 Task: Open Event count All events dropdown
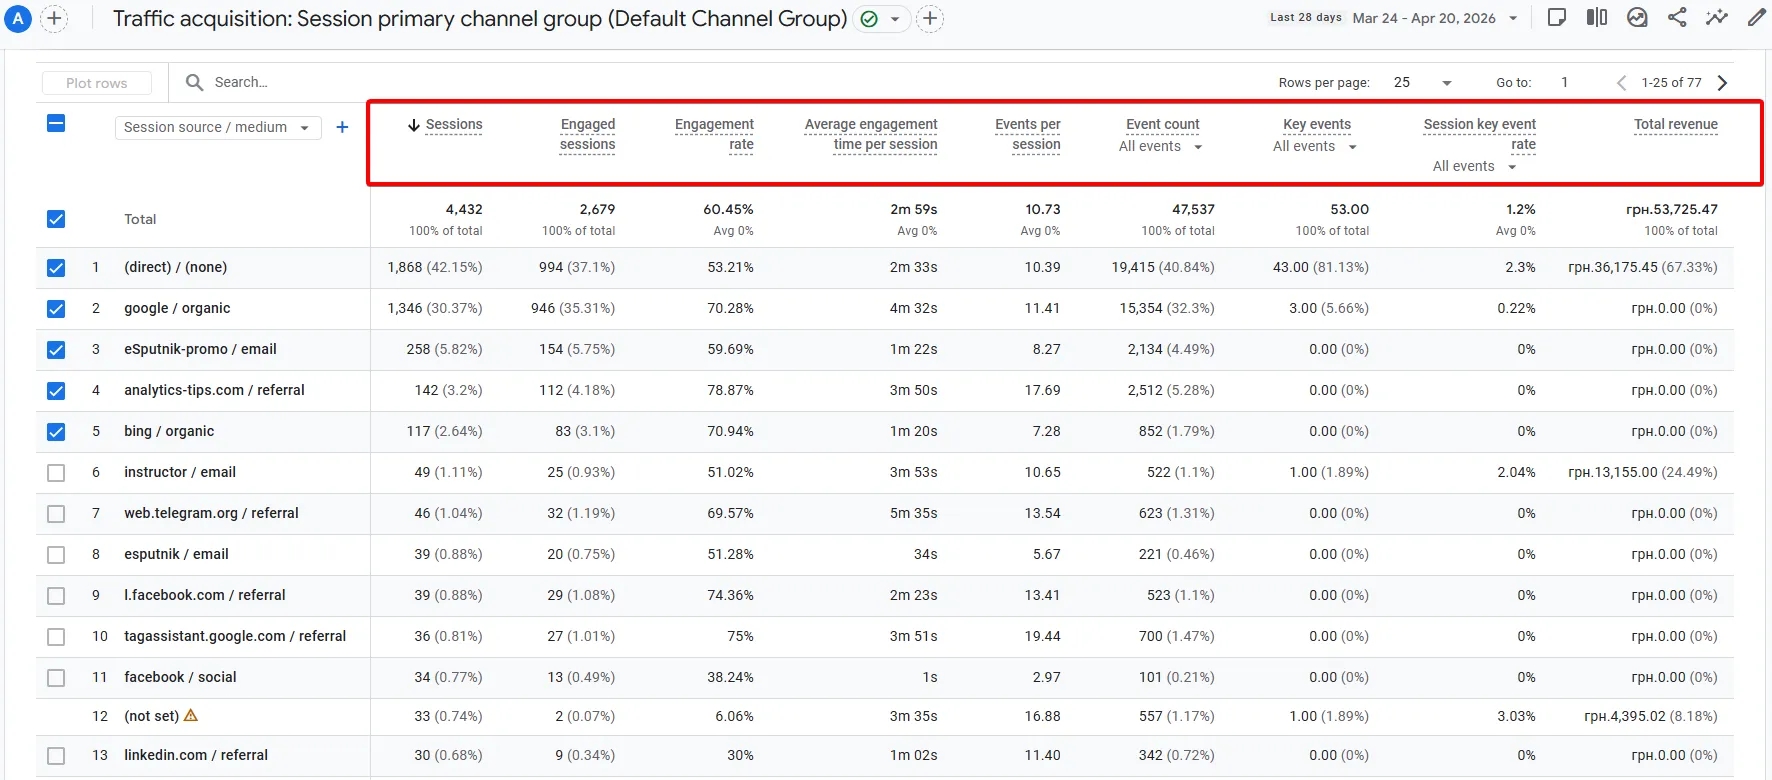click(x=1160, y=147)
